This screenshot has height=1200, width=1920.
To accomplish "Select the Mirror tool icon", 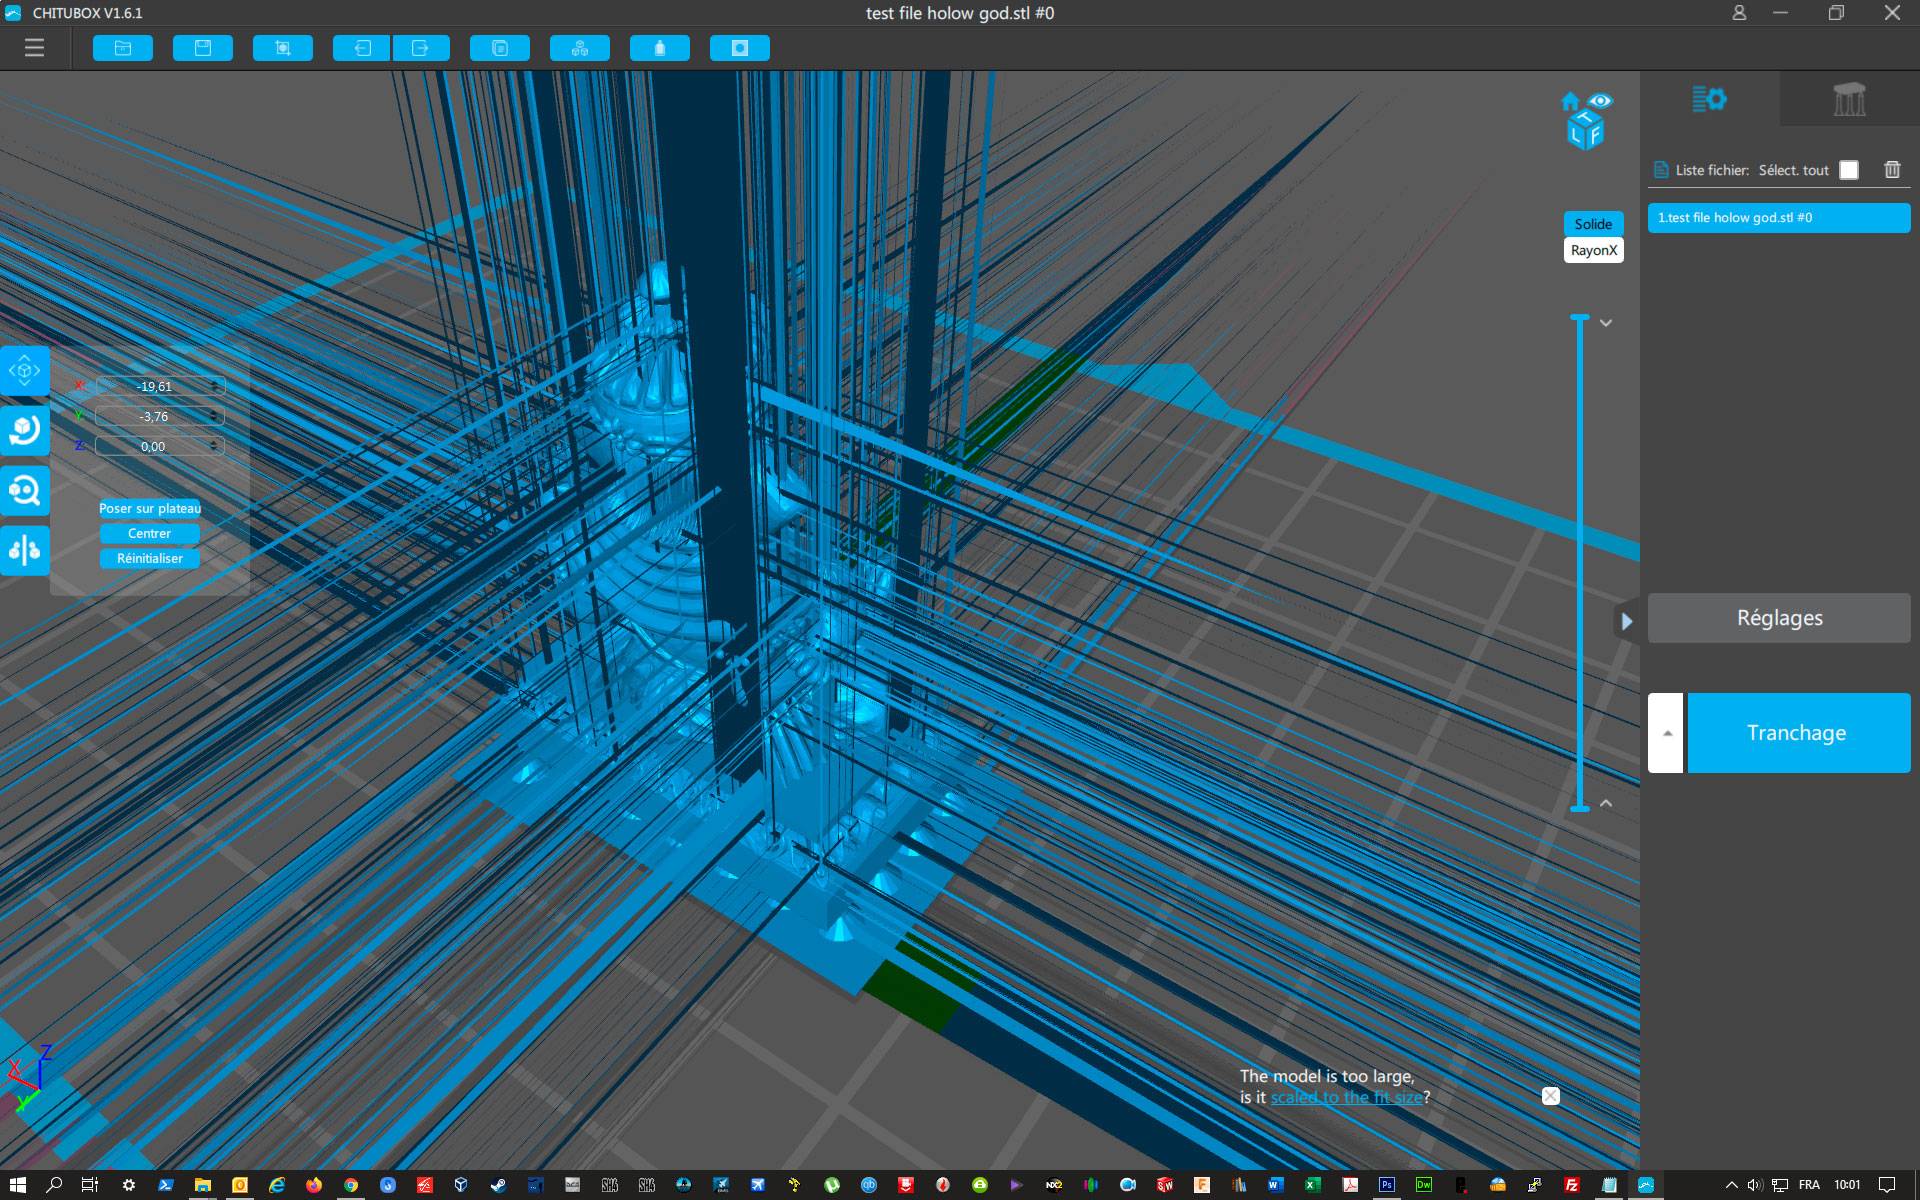I will click(x=24, y=550).
